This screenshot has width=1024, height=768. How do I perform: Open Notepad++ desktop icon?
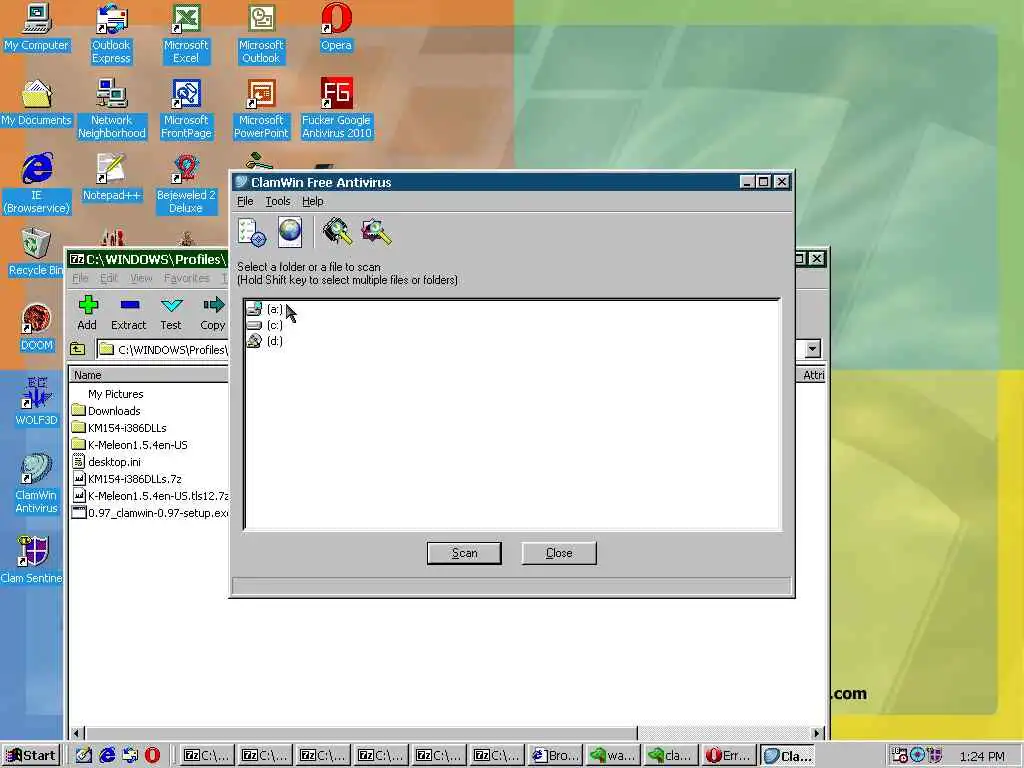tap(111, 178)
